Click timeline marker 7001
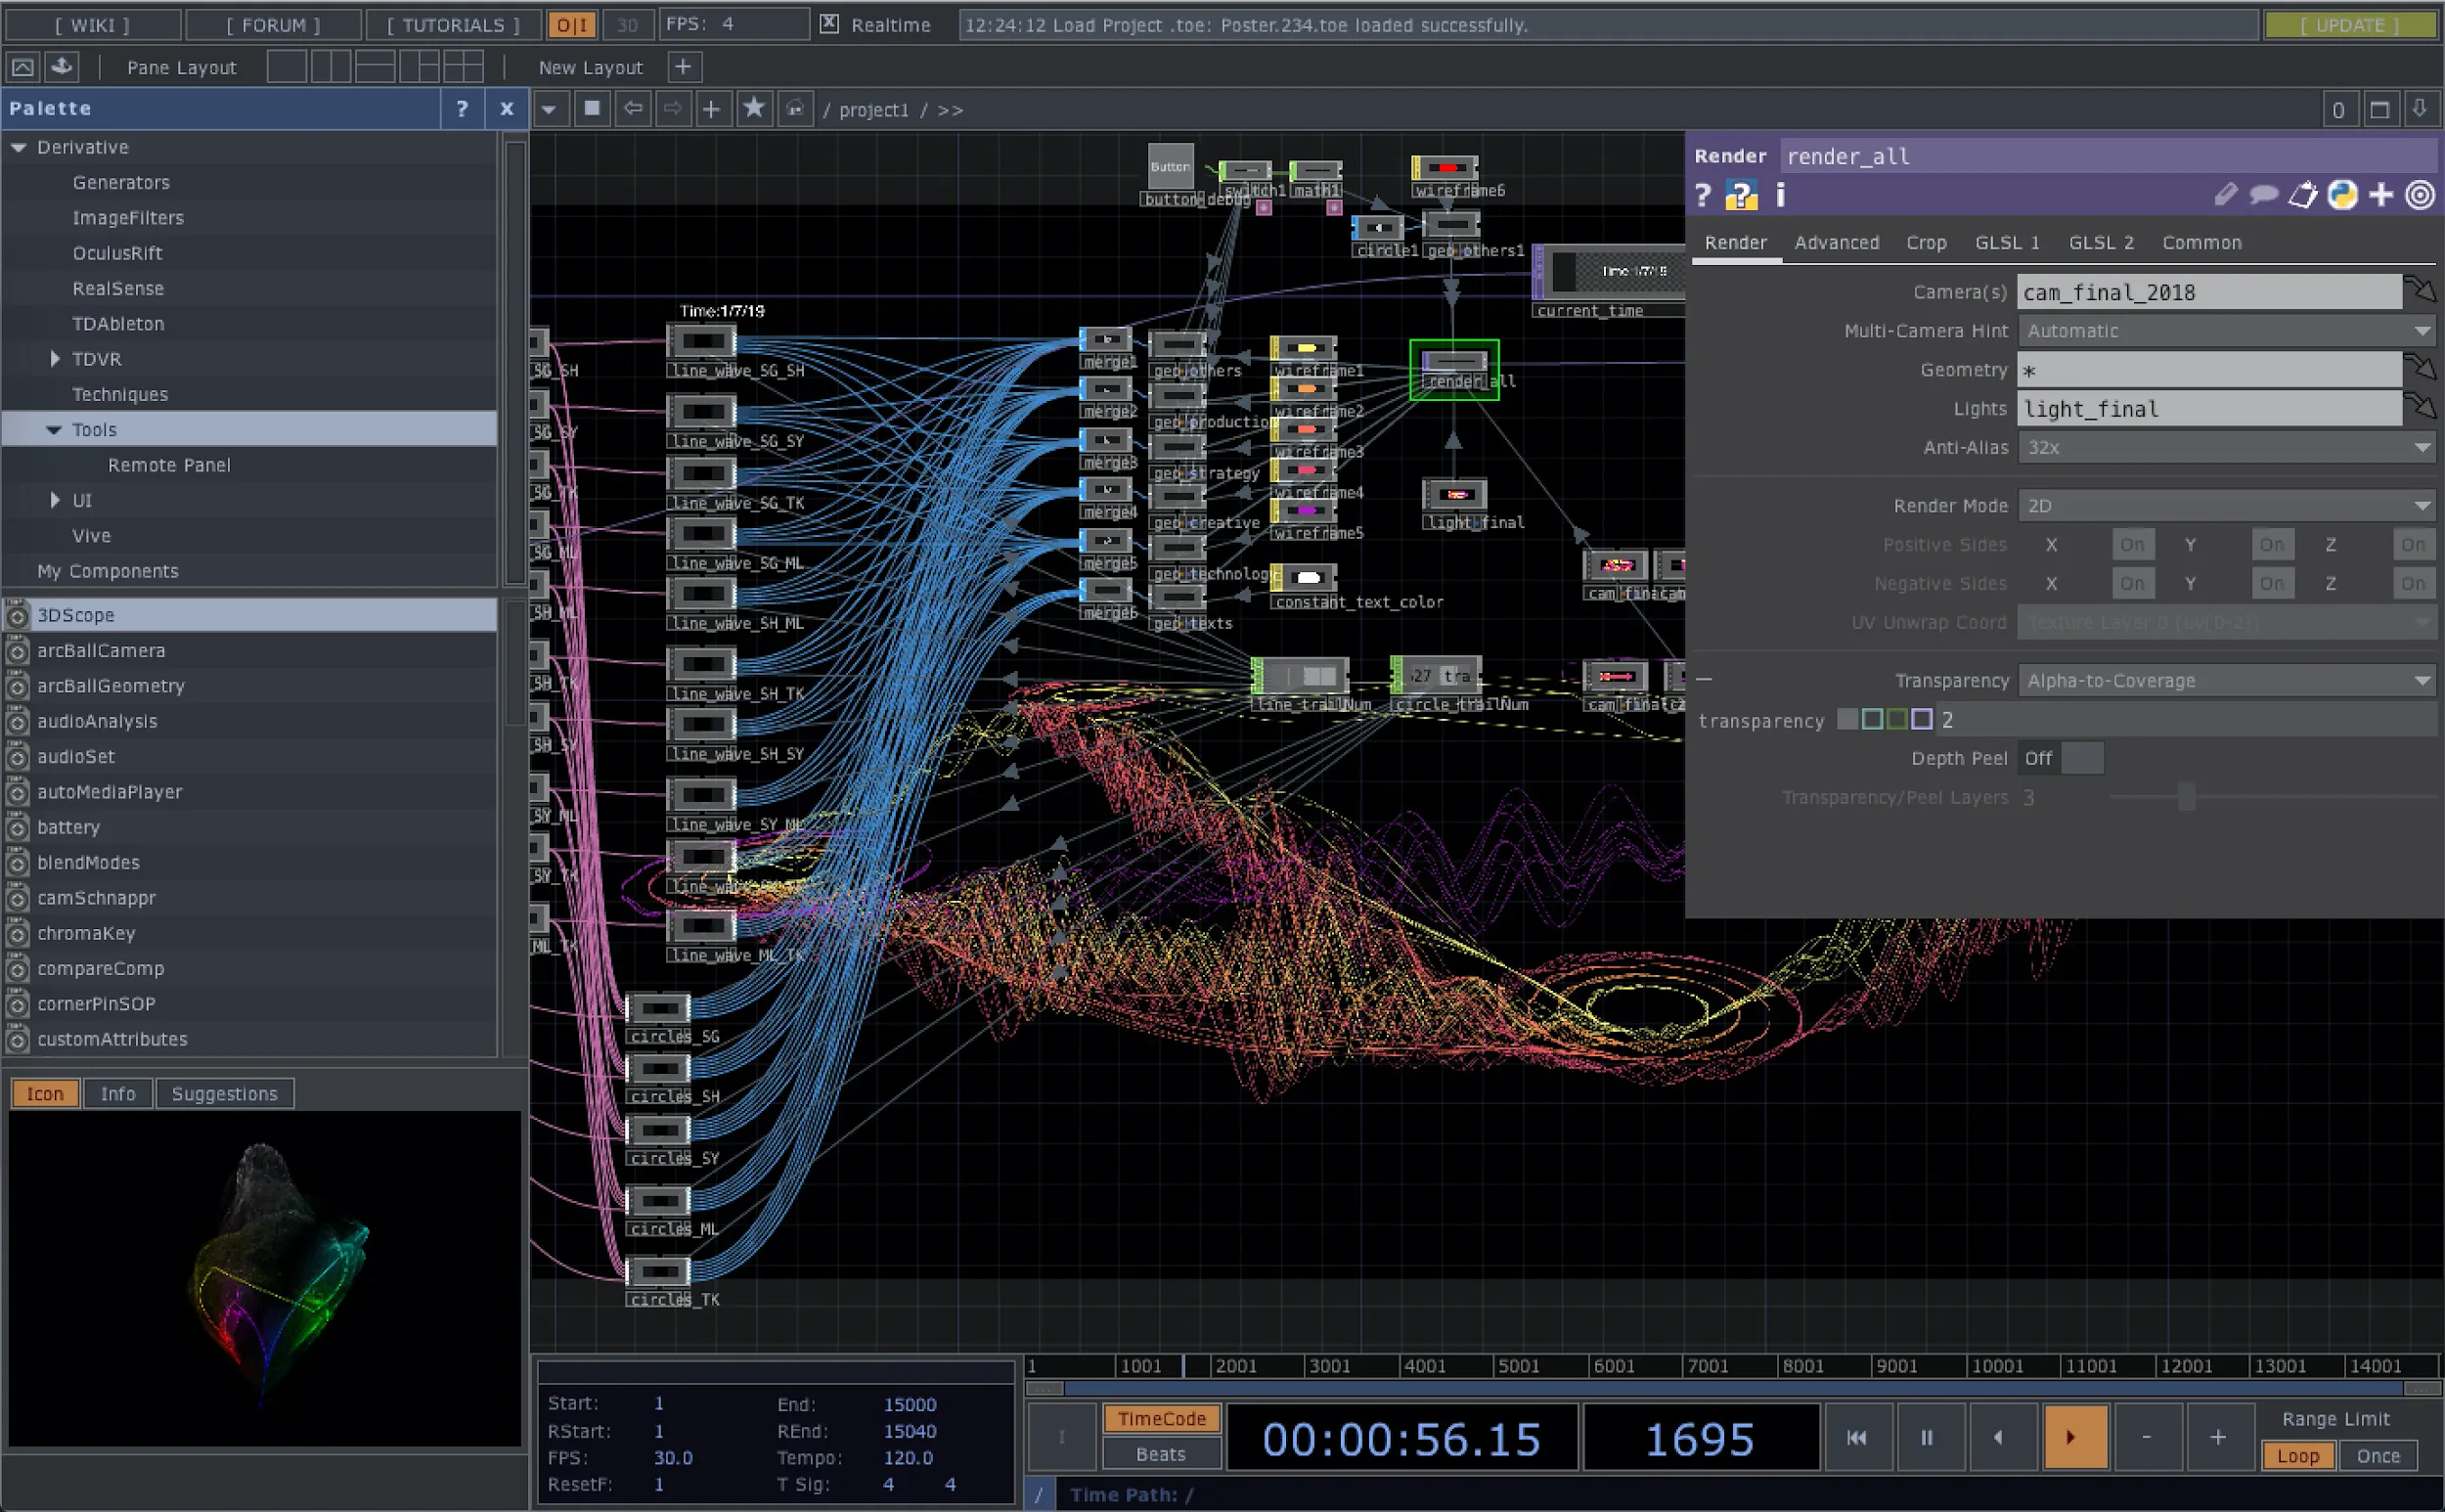Viewport: 2445px width, 1512px height. pos(1707,1366)
